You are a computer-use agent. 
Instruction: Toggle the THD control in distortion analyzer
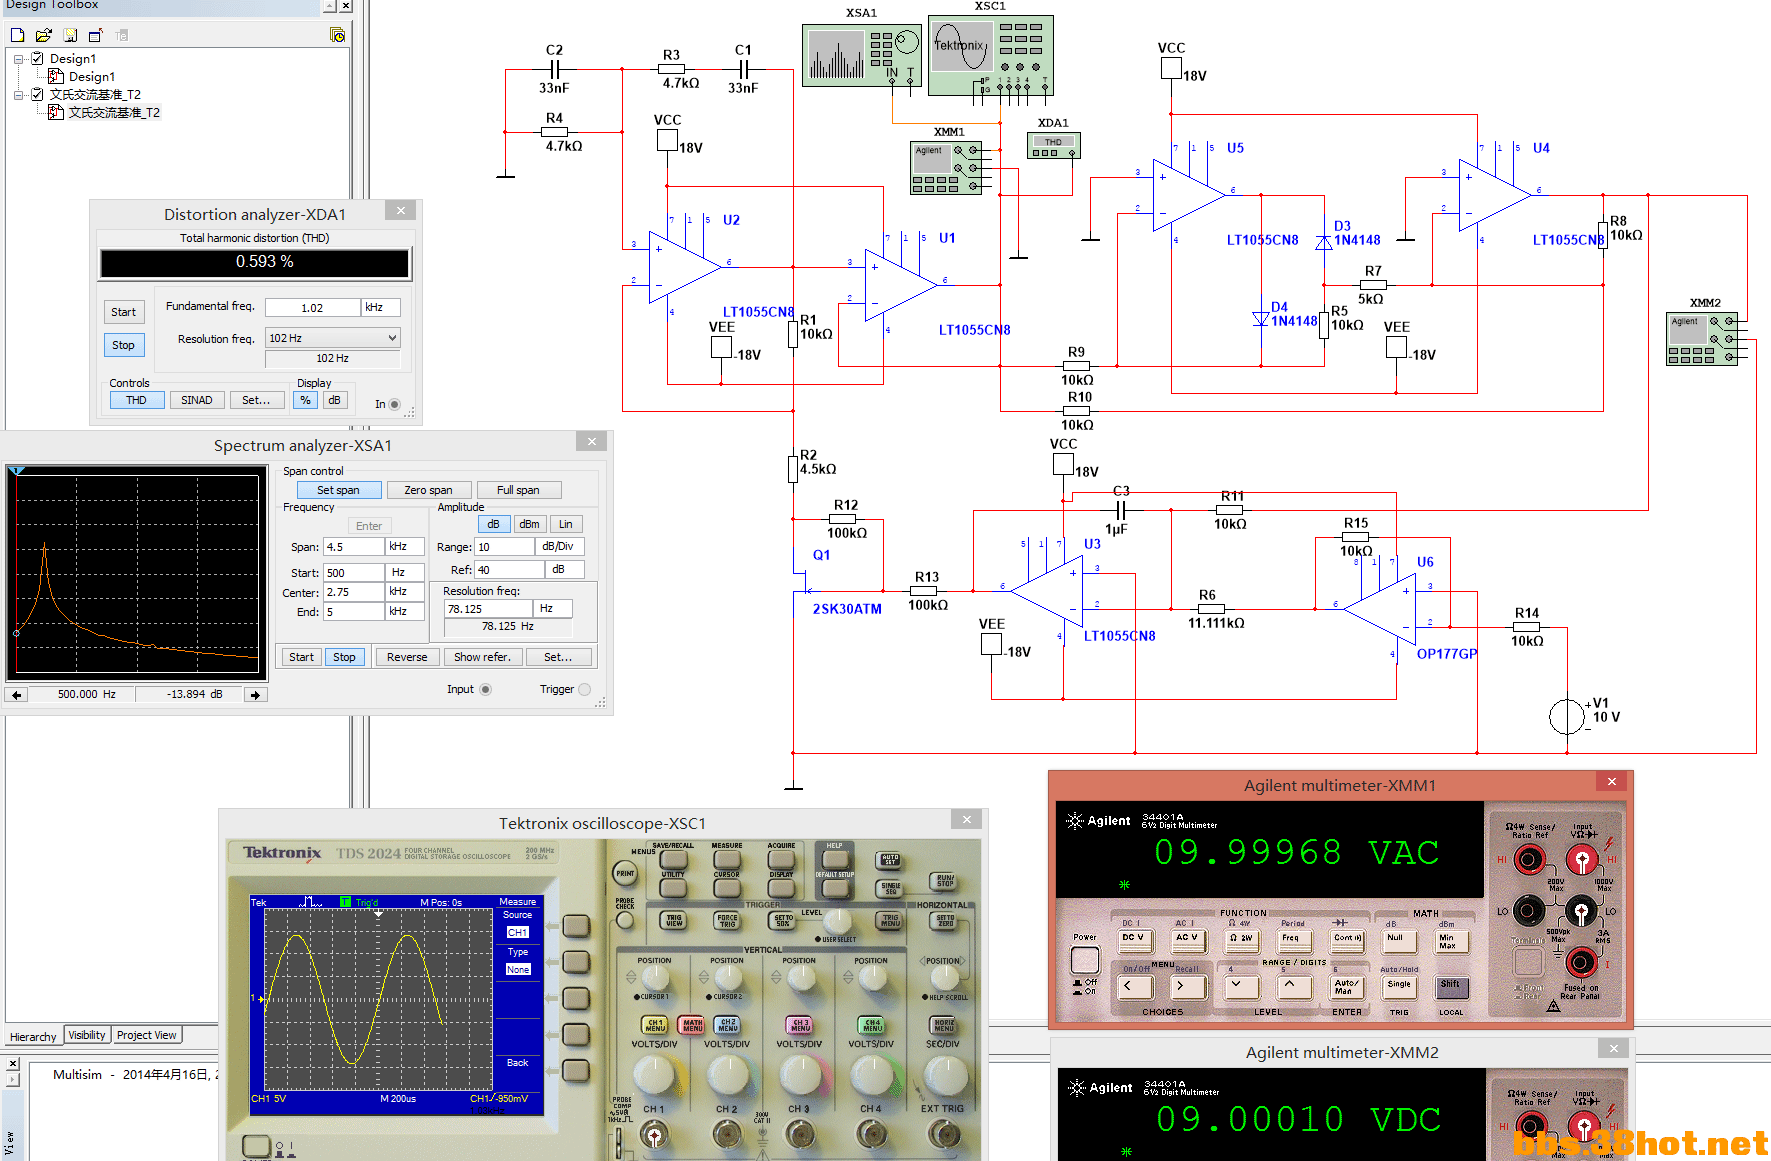(x=137, y=400)
